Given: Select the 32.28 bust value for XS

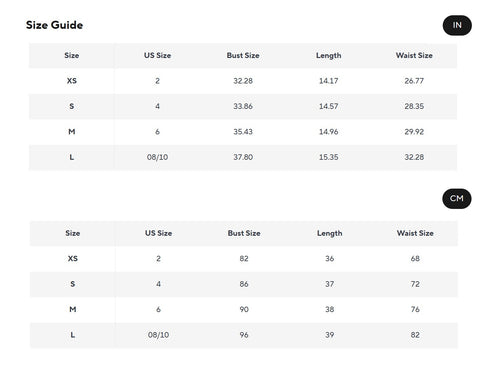Looking at the screenshot, I should point(243,81).
